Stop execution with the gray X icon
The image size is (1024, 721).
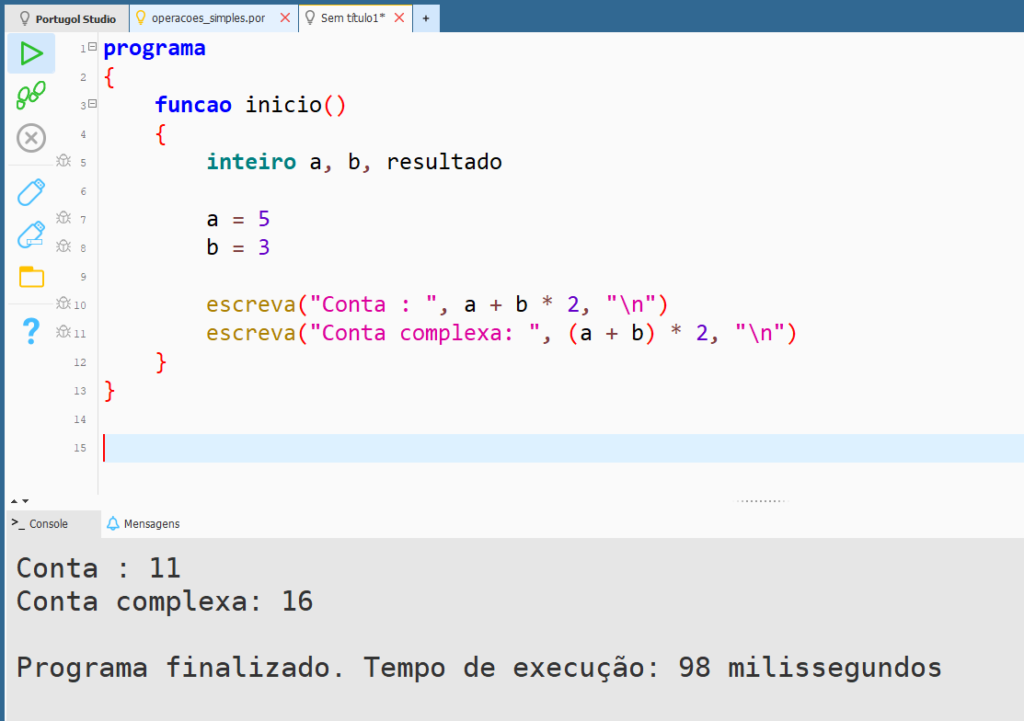point(31,138)
